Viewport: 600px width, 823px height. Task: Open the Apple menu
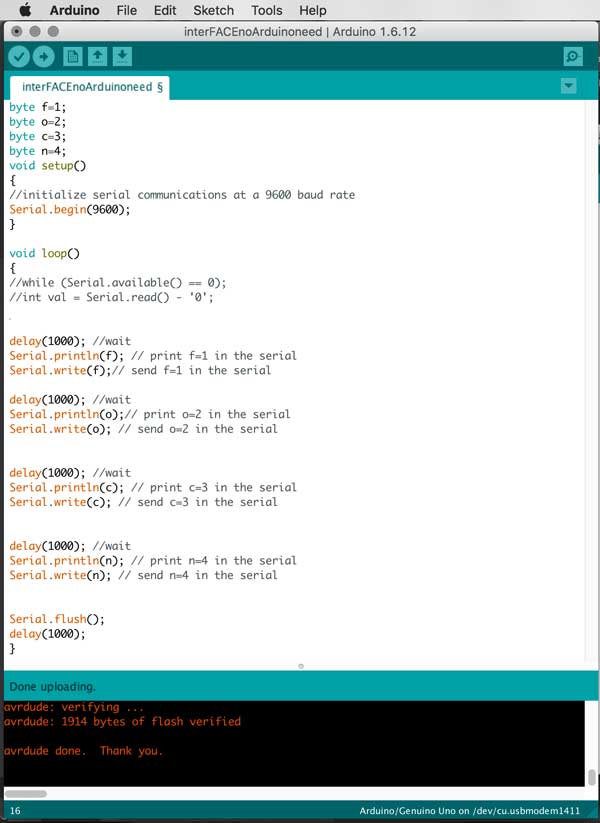[25, 10]
